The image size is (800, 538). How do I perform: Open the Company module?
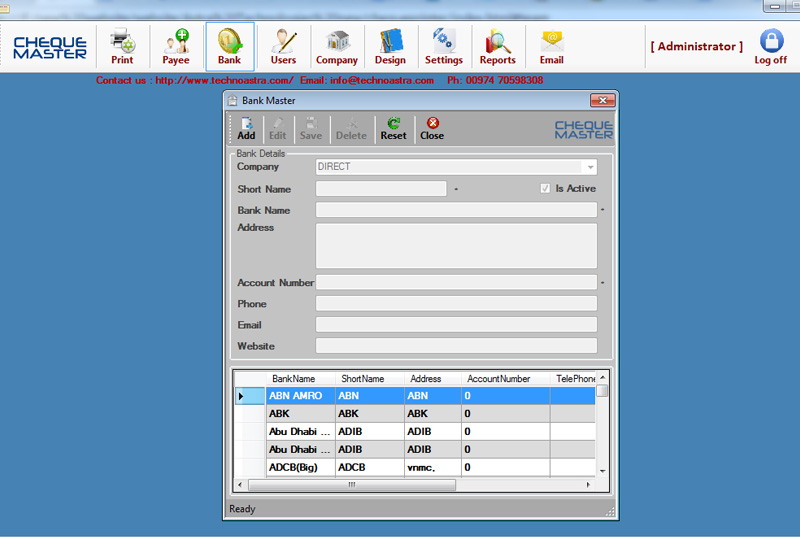[x=337, y=46]
